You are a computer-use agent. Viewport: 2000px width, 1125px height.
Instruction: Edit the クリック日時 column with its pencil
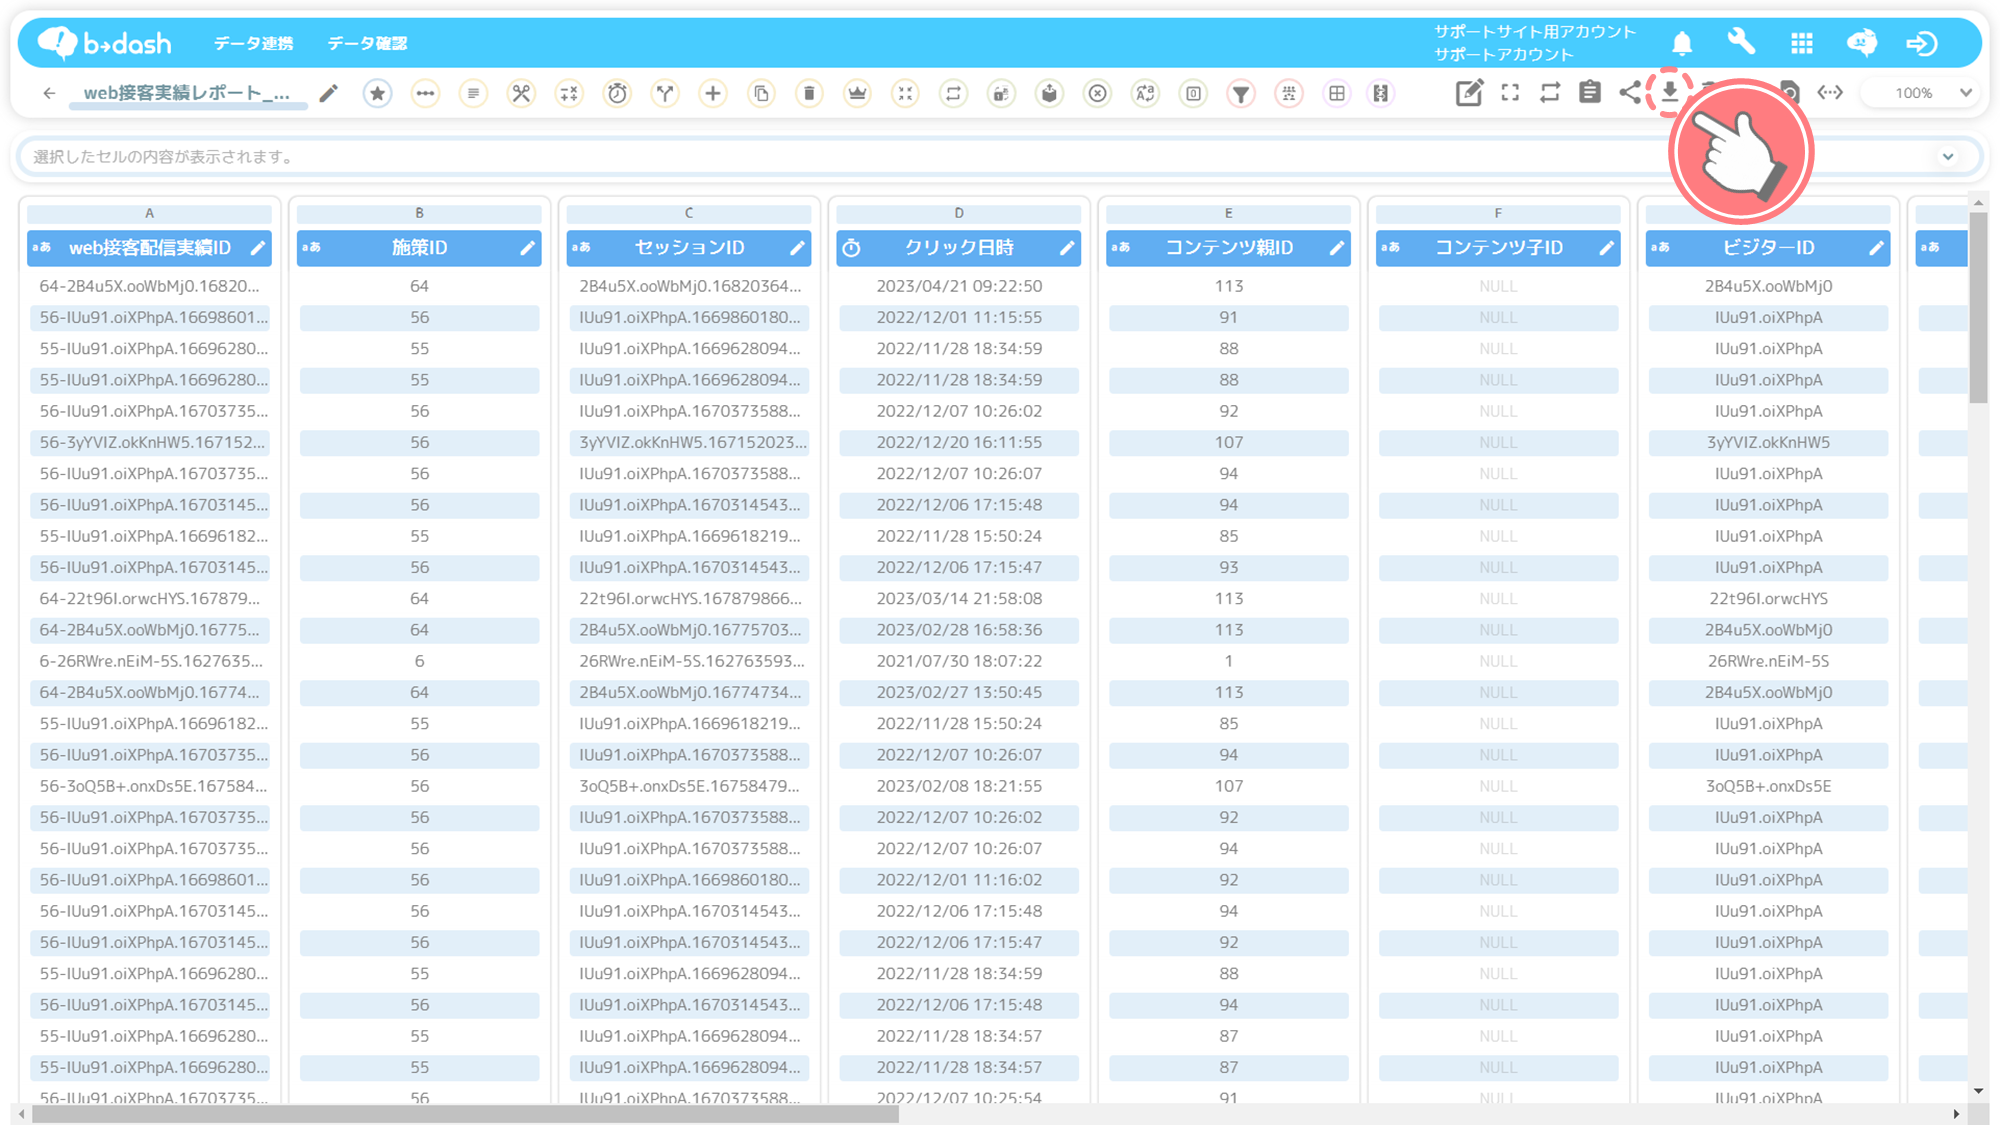coord(1067,248)
